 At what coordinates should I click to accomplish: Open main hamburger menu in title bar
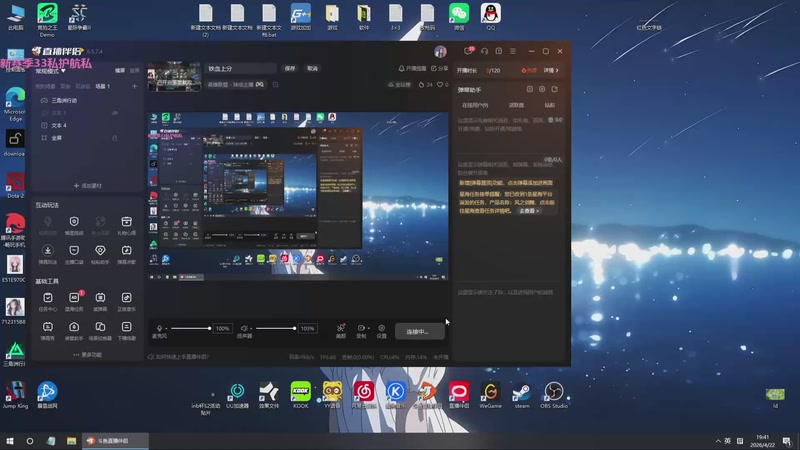pyautogui.click(x=513, y=51)
